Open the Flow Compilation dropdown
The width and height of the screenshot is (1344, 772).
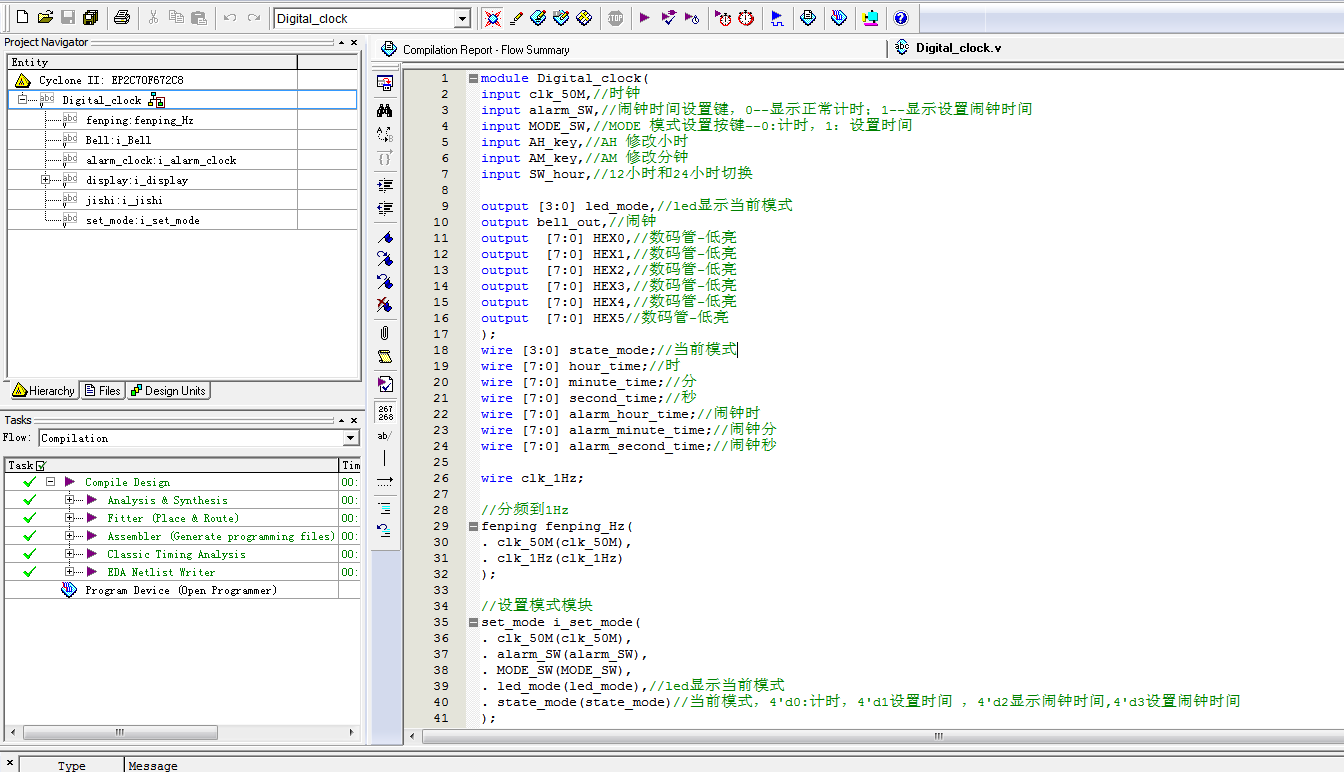350,438
